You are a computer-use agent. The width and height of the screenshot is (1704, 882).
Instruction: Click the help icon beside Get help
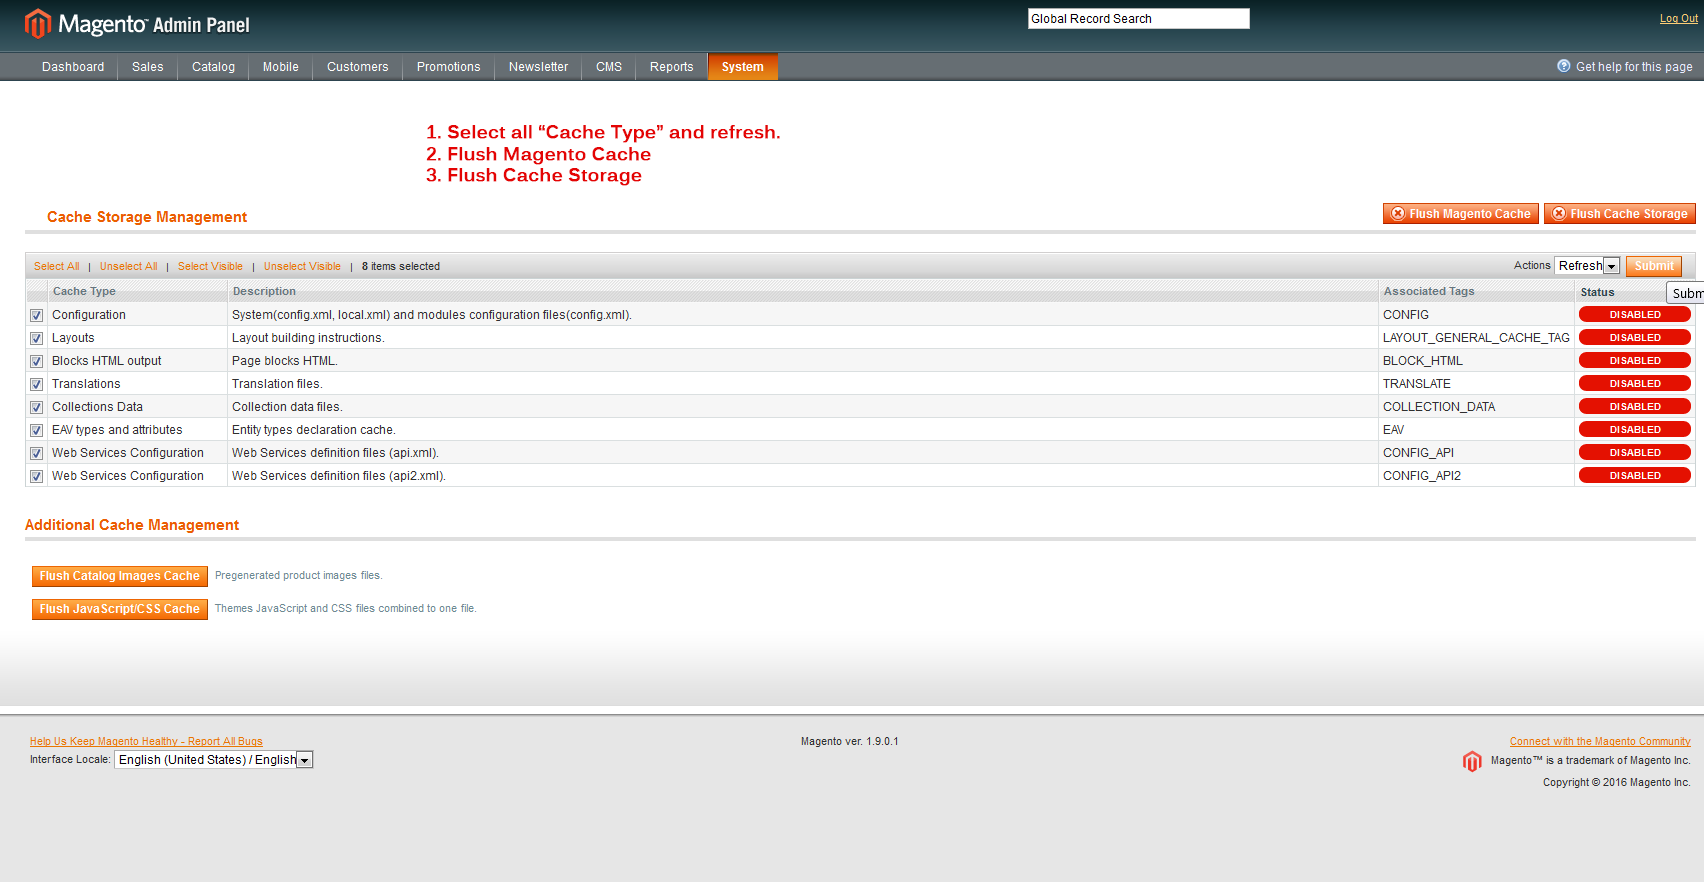coord(1564,66)
